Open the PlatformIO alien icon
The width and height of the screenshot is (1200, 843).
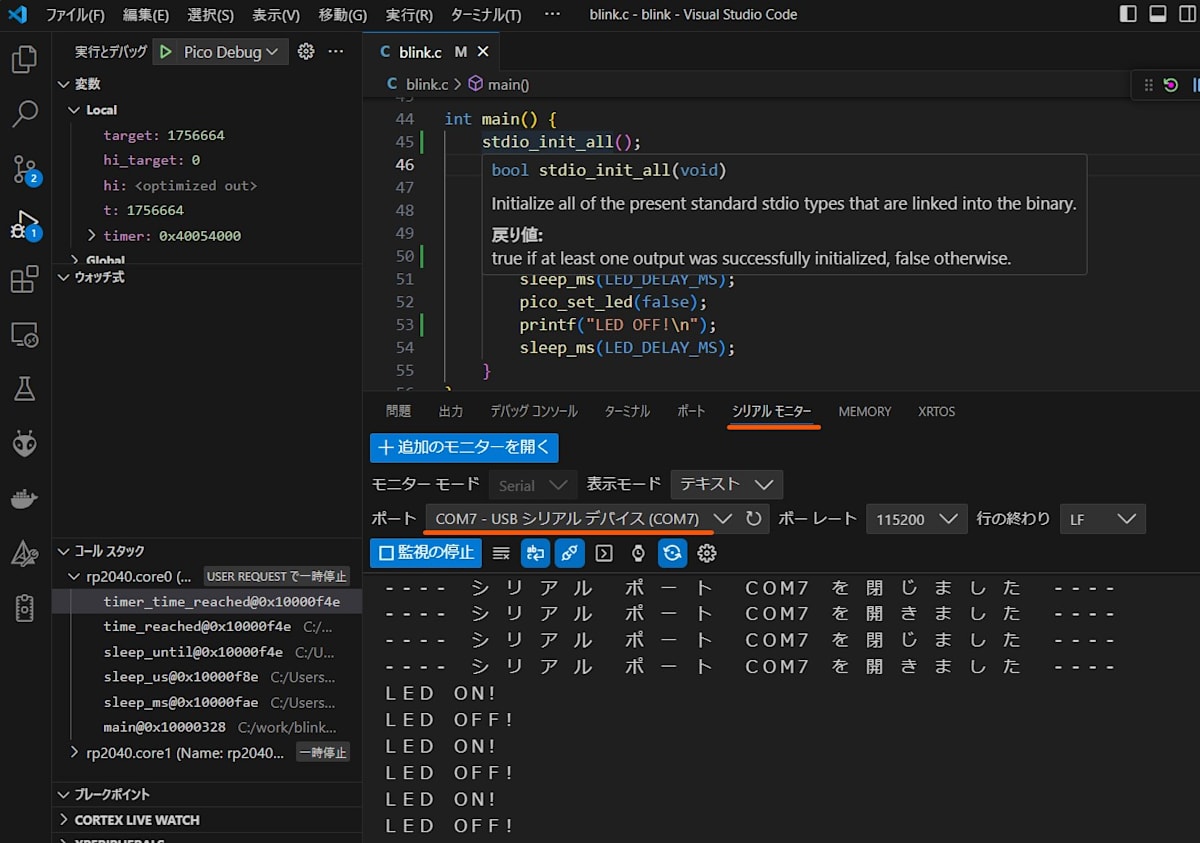(x=24, y=443)
